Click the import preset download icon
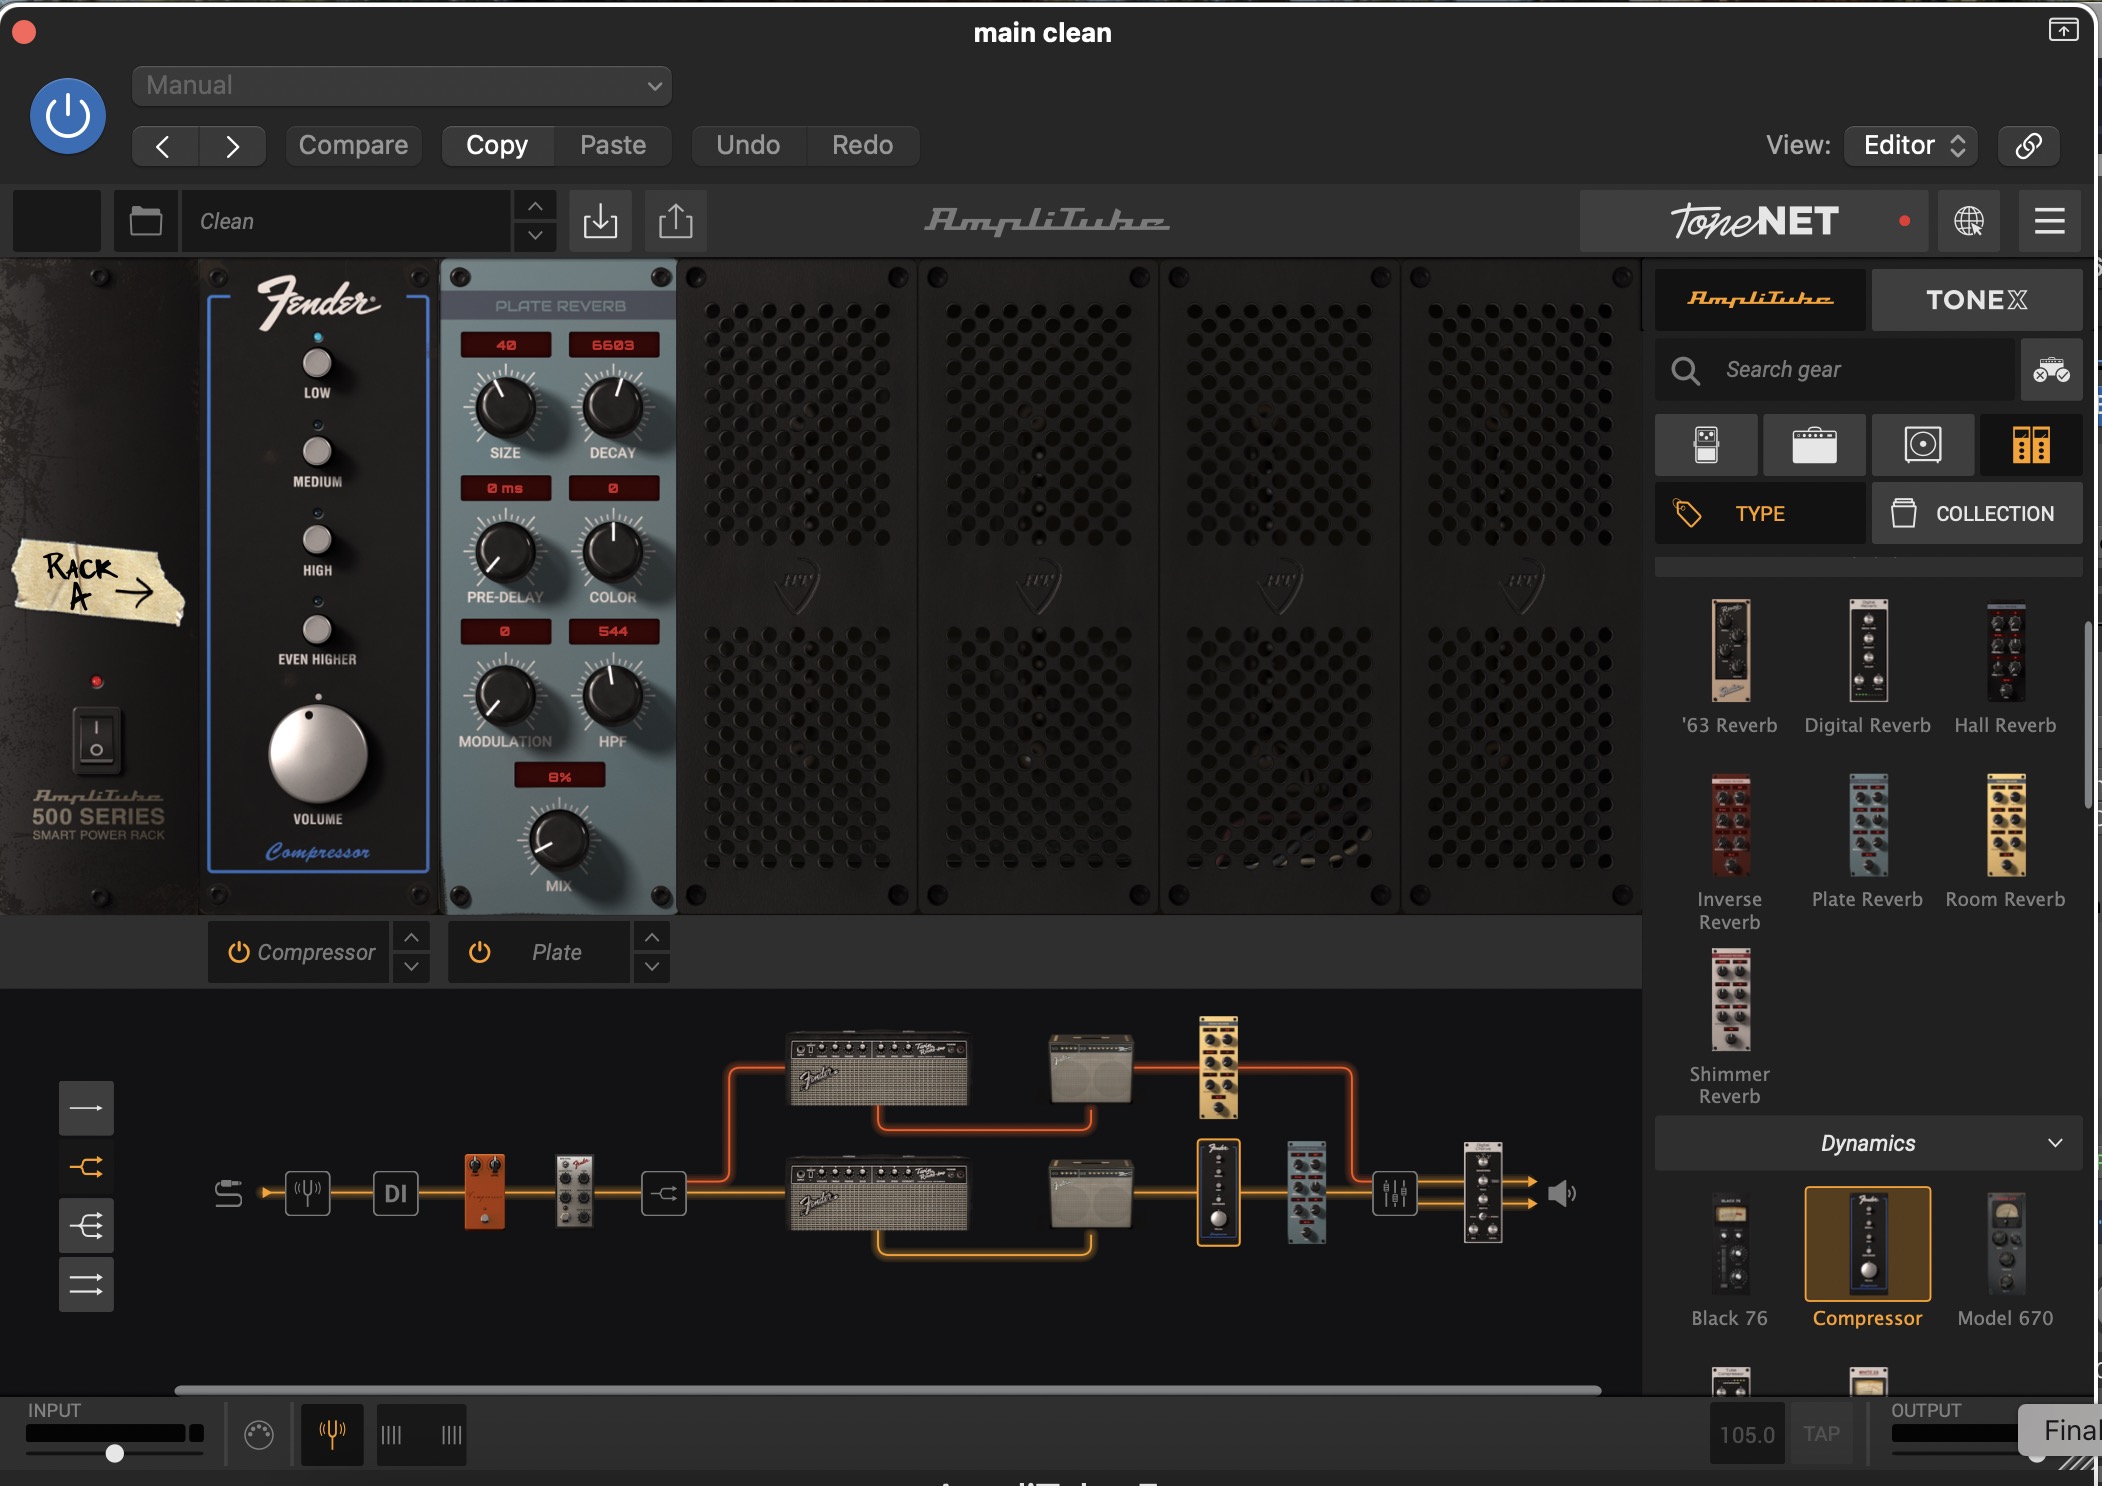Viewport: 2102px width, 1486px height. click(x=600, y=221)
